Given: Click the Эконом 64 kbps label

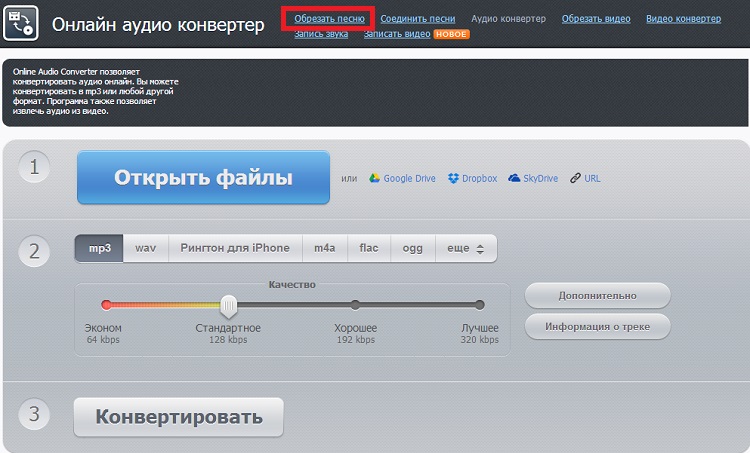Looking at the screenshot, I should coord(103,333).
